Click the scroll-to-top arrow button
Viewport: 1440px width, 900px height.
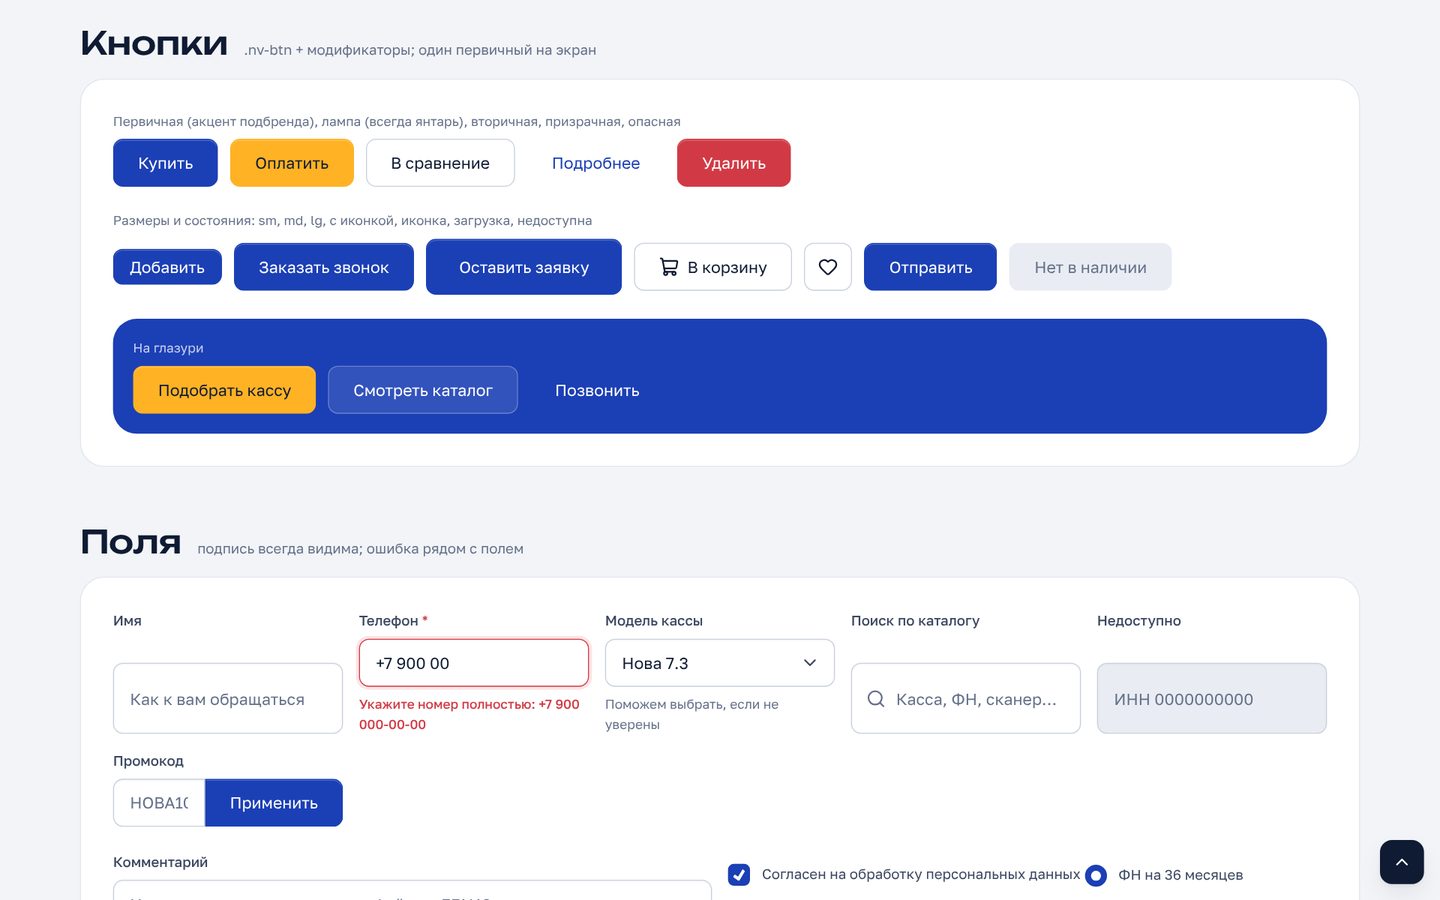click(x=1402, y=862)
